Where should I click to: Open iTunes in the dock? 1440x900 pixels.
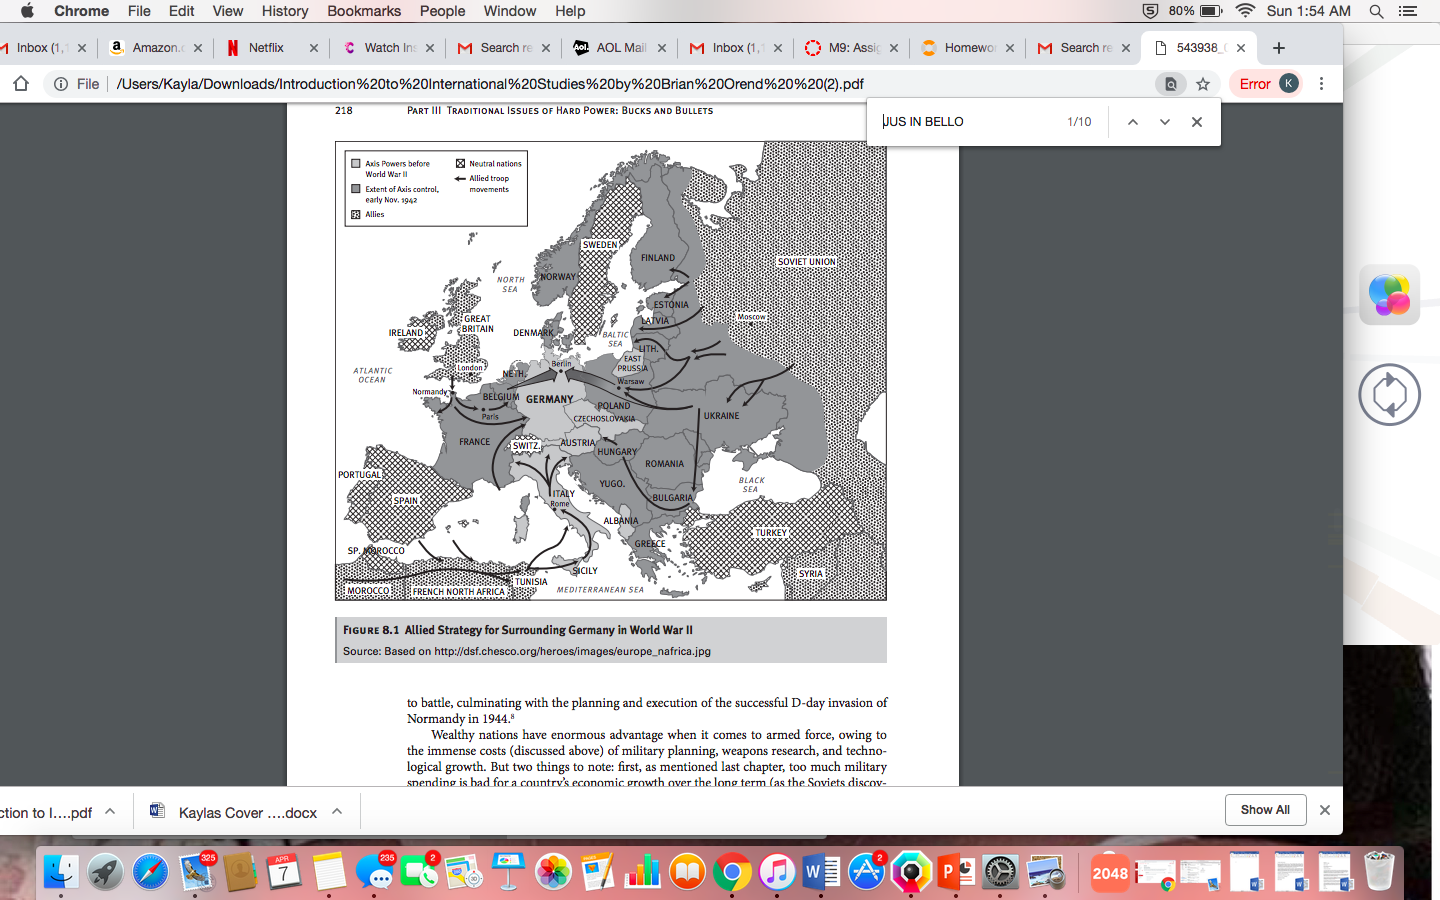click(x=777, y=872)
